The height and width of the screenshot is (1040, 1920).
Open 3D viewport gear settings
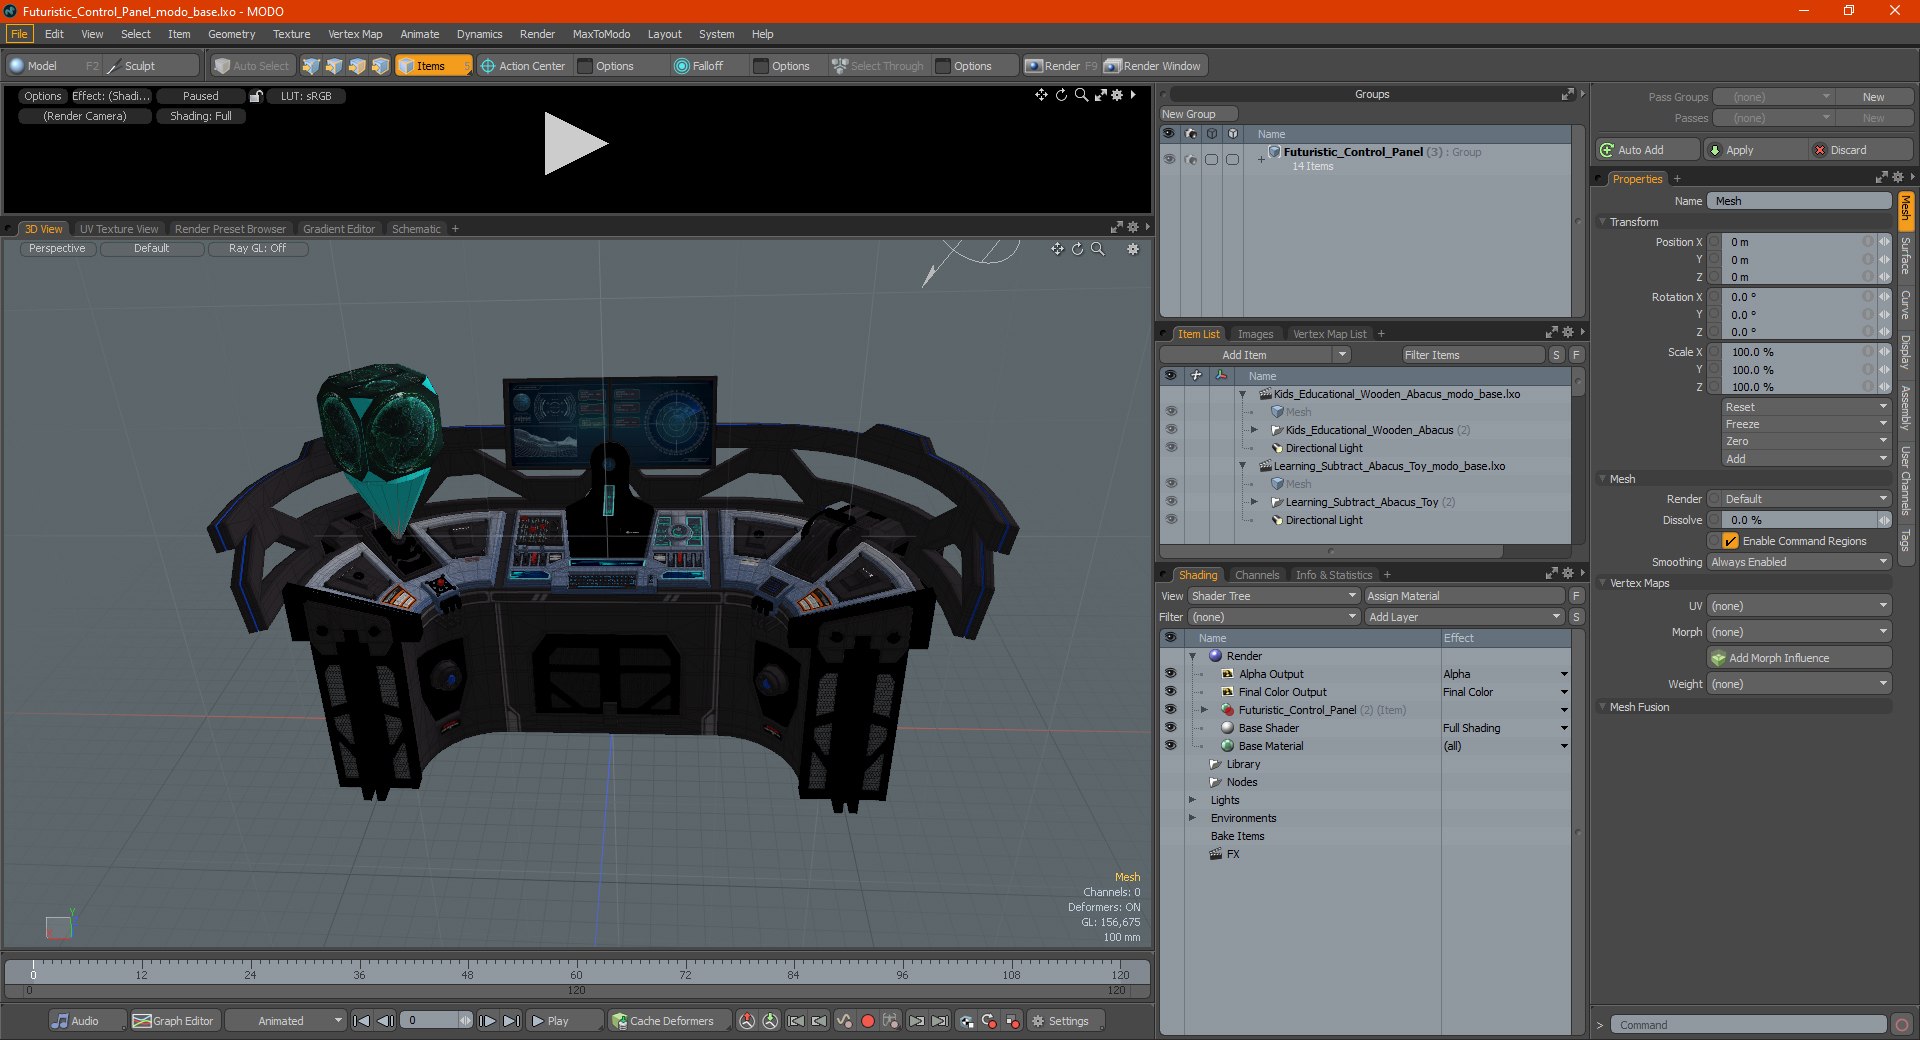point(1133,249)
